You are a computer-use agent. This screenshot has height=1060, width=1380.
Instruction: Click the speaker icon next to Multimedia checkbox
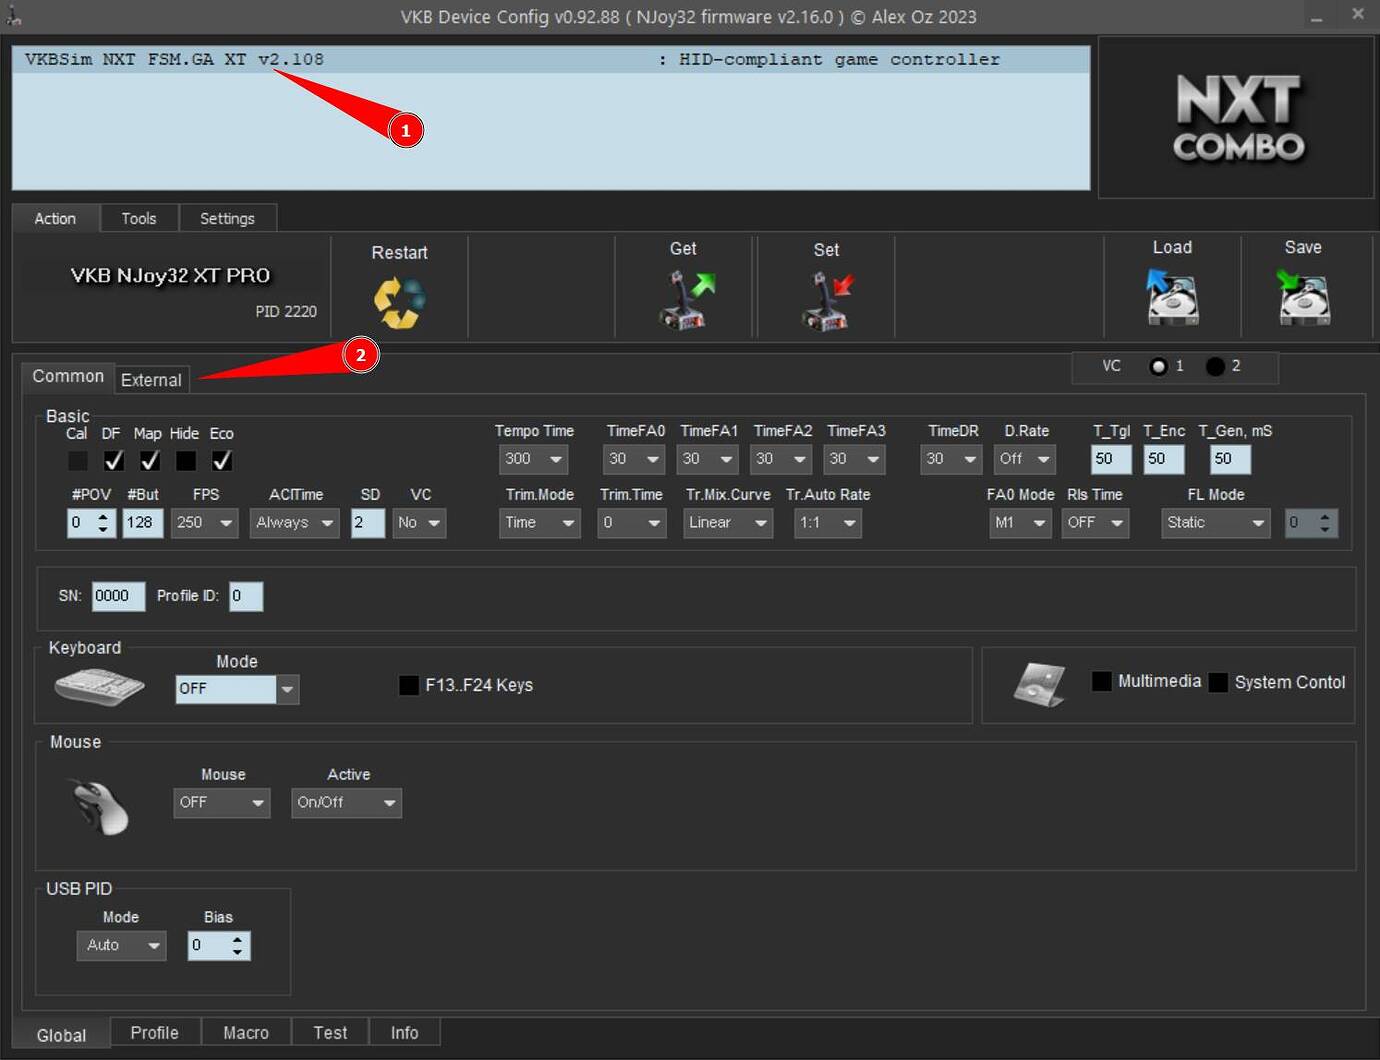[x=1040, y=684]
